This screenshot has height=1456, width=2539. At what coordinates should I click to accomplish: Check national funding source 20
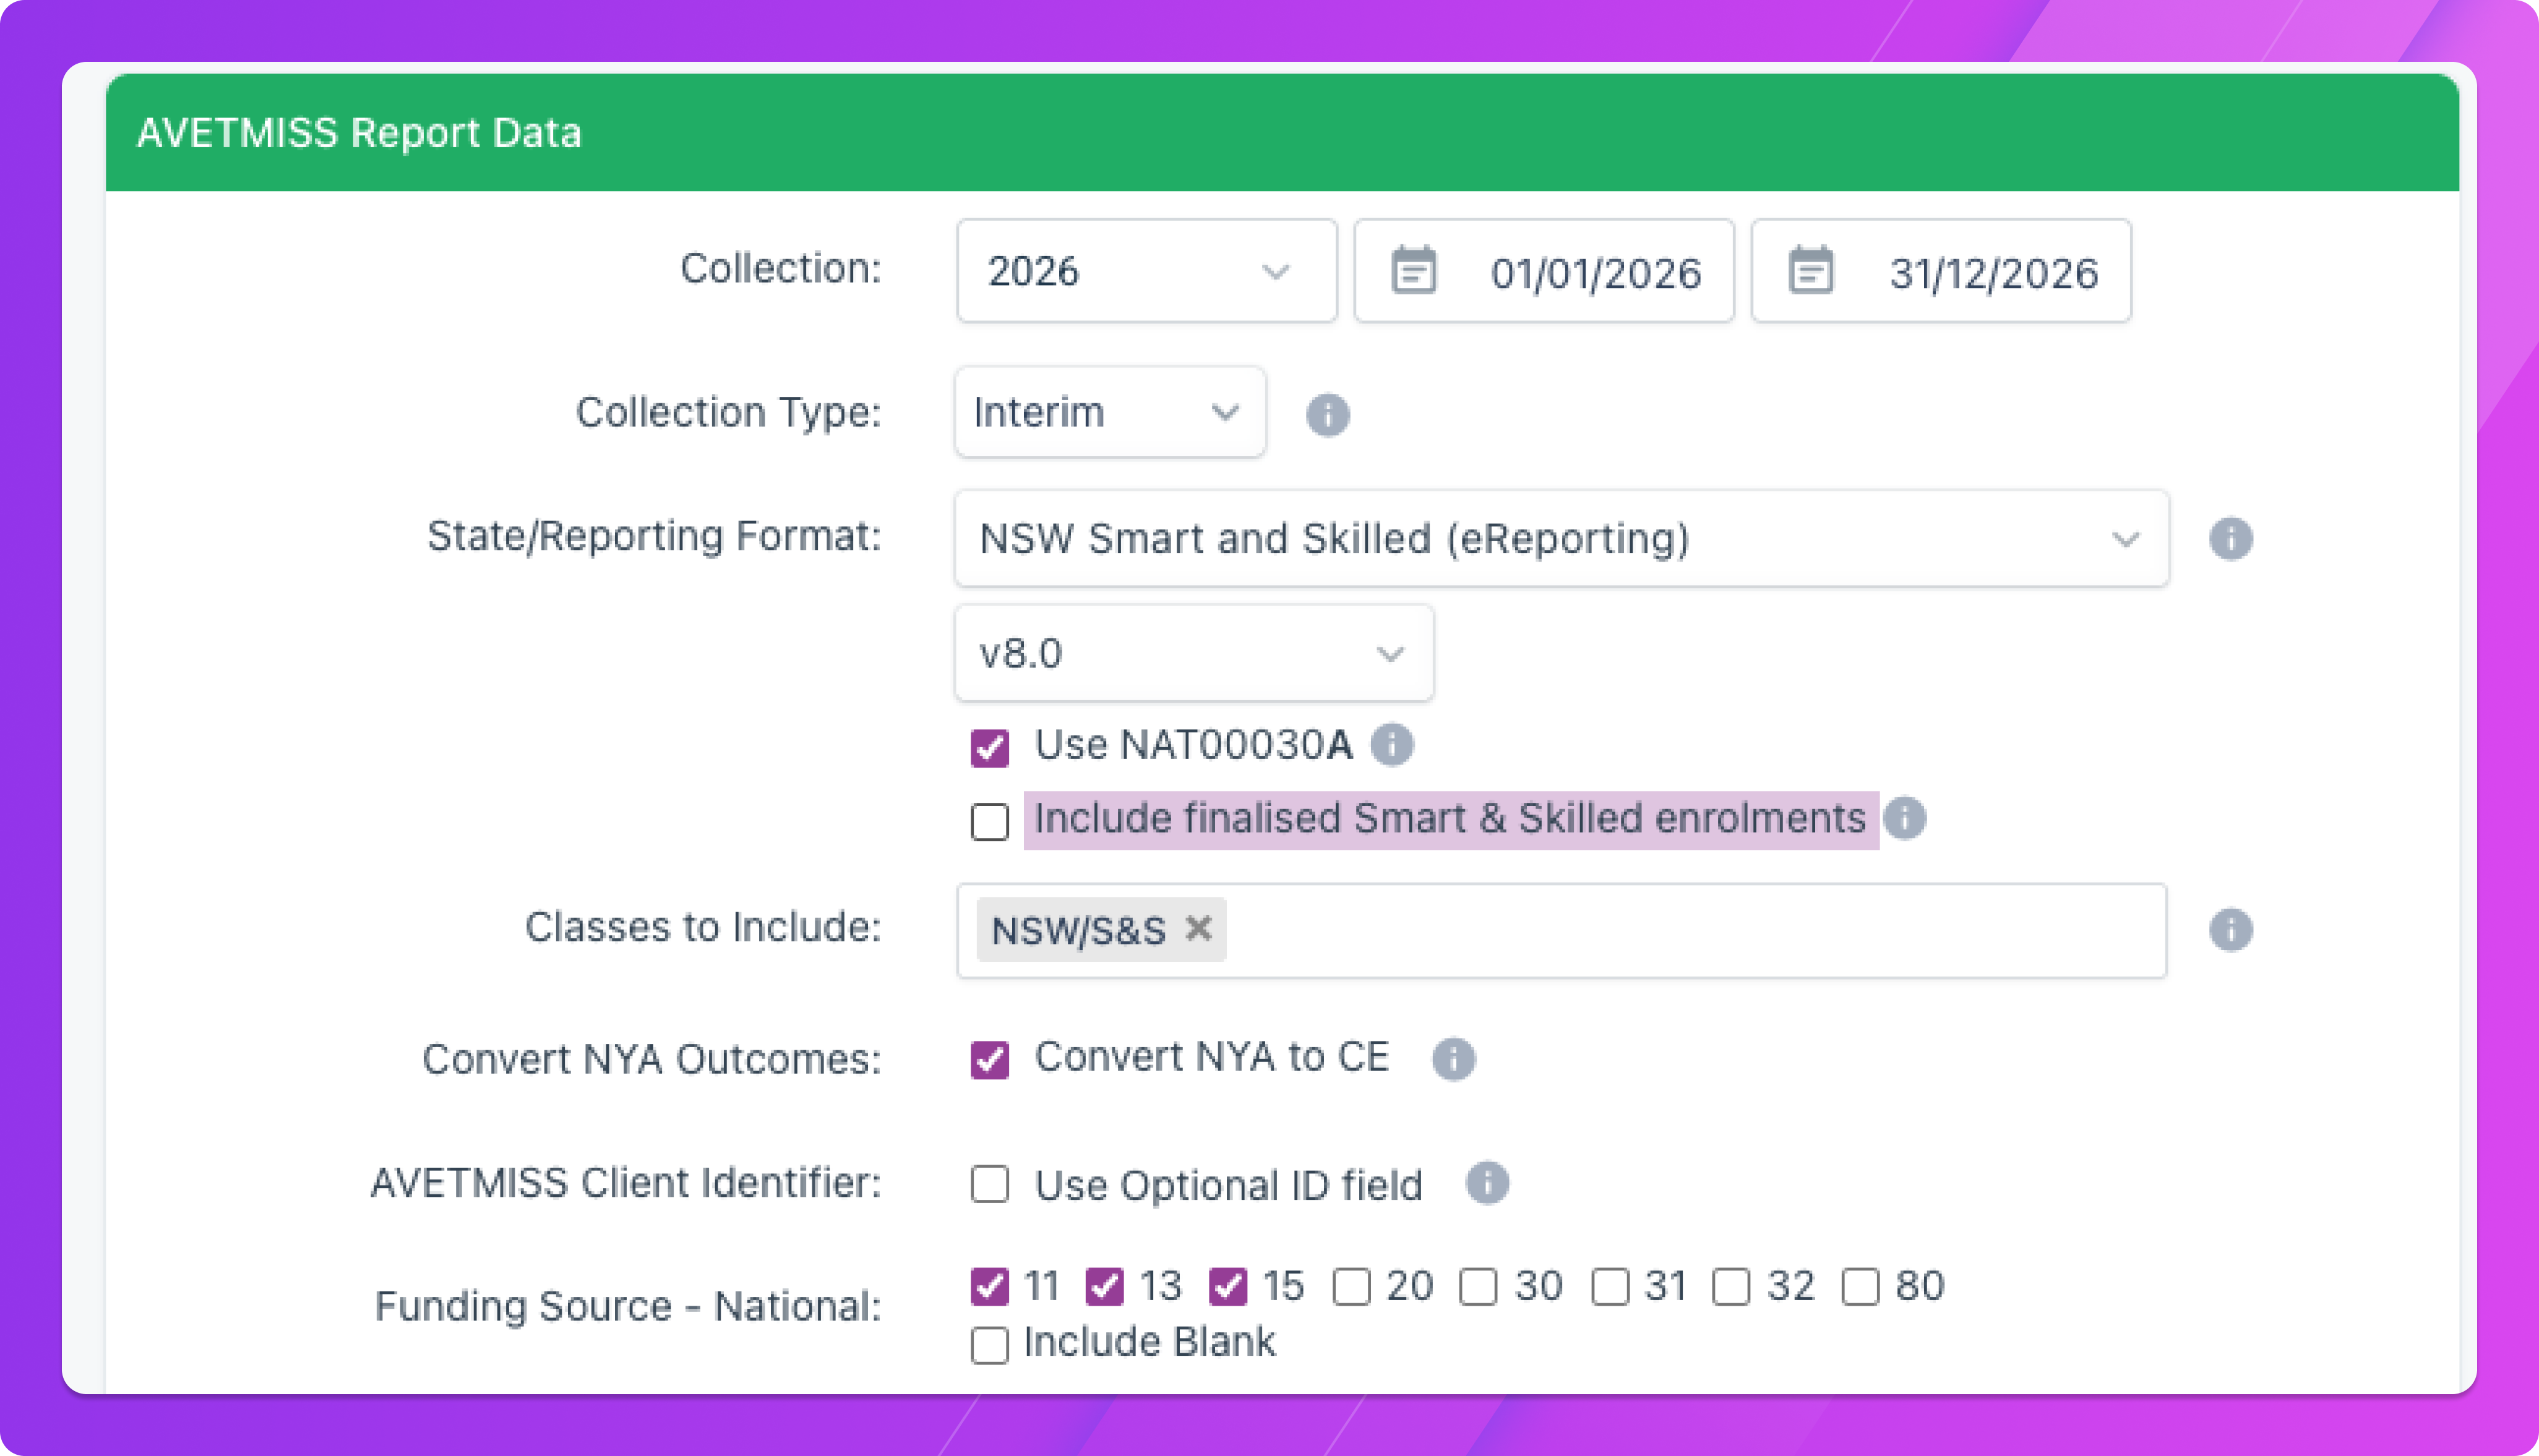coord(1351,1286)
